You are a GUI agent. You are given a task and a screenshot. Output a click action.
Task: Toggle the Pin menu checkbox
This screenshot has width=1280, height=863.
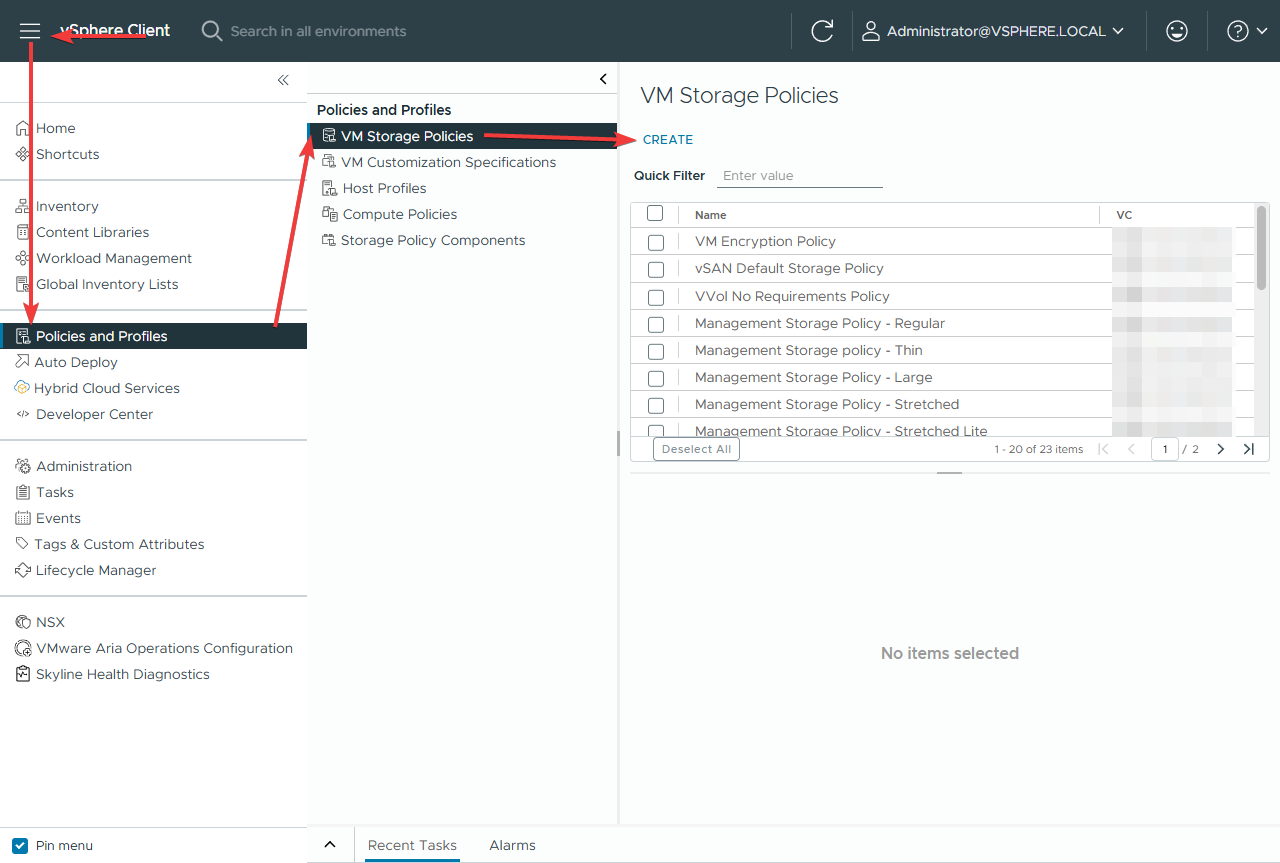tap(20, 845)
